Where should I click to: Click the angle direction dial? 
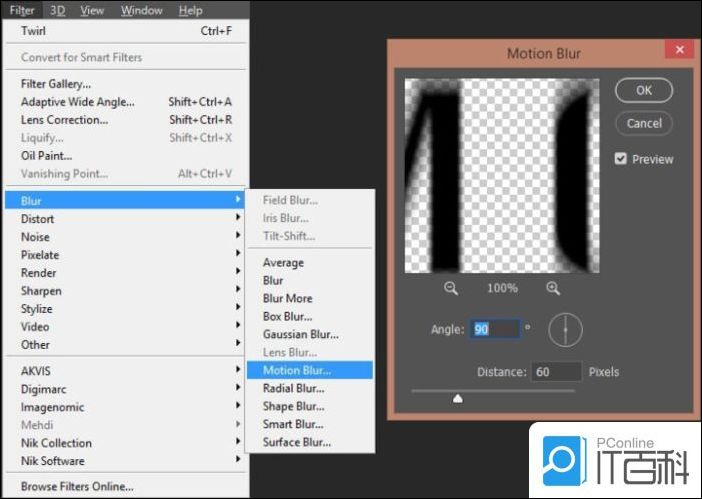(x=565, y=329)
